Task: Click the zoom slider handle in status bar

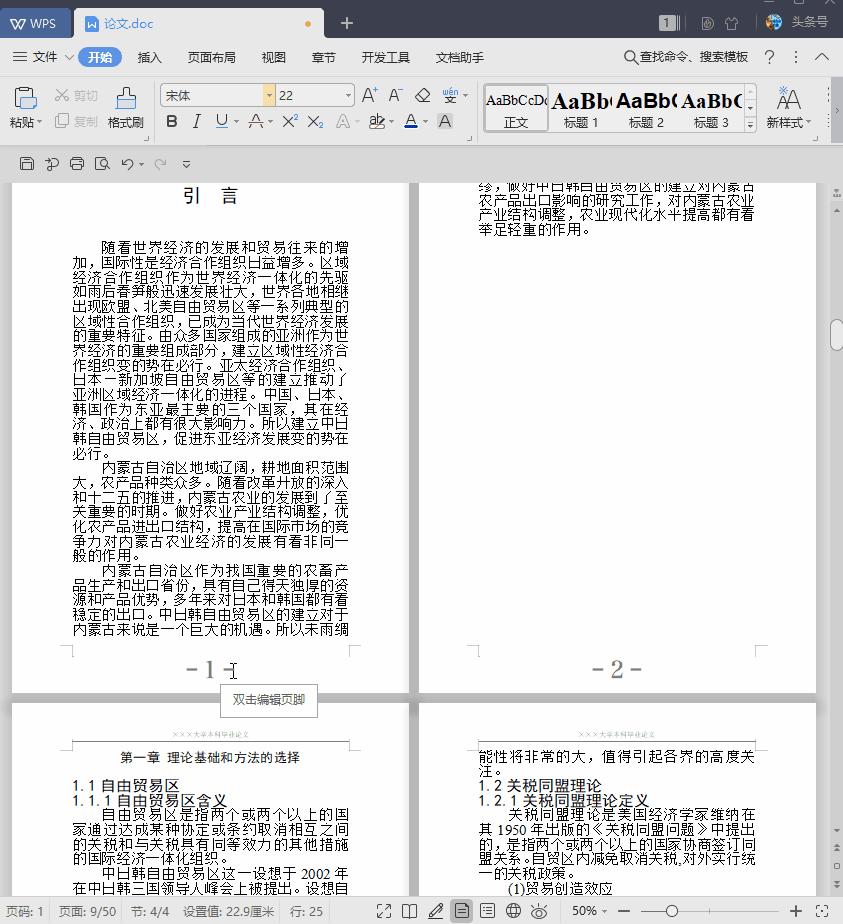Action: click(672, 911)
